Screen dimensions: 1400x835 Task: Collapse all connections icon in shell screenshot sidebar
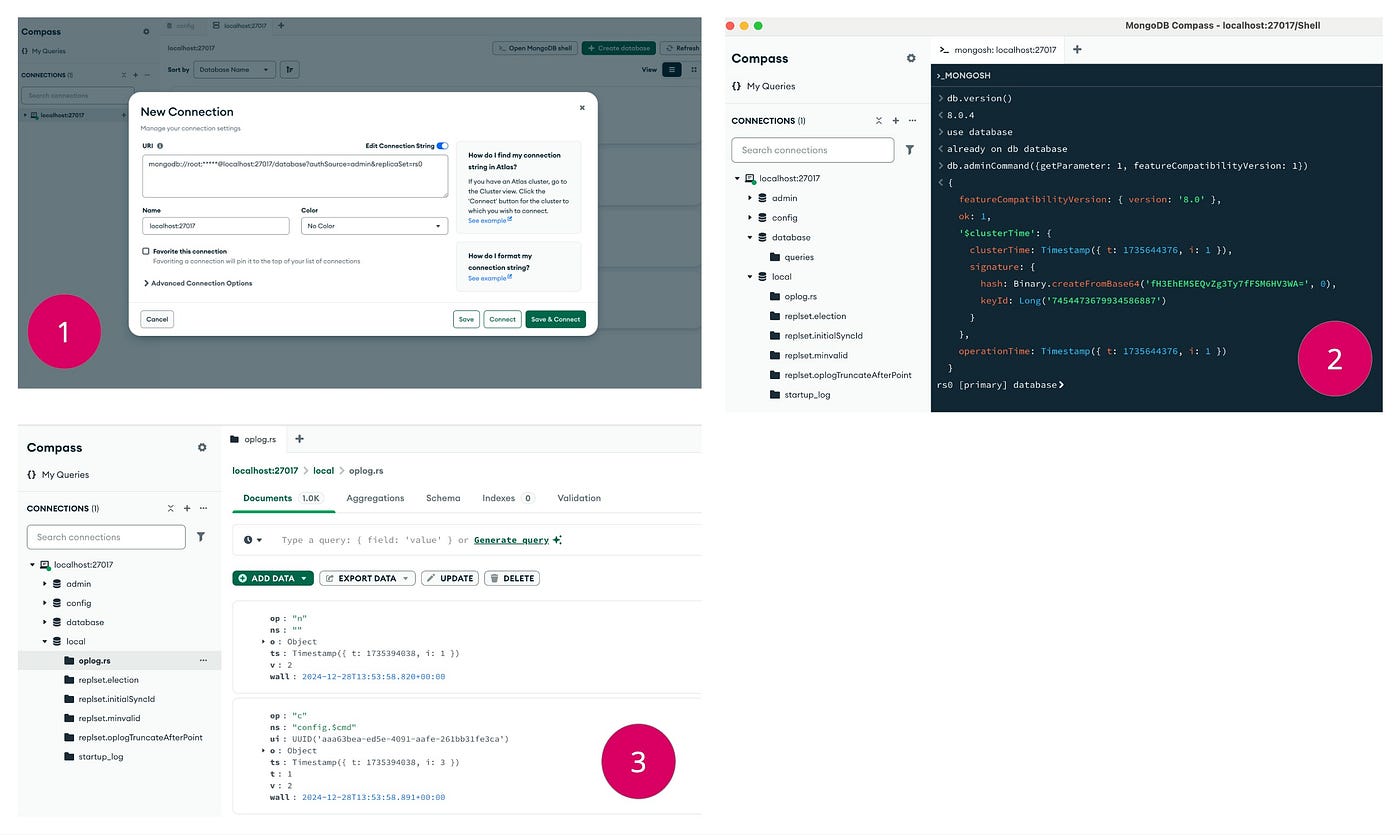click(879, 120)
